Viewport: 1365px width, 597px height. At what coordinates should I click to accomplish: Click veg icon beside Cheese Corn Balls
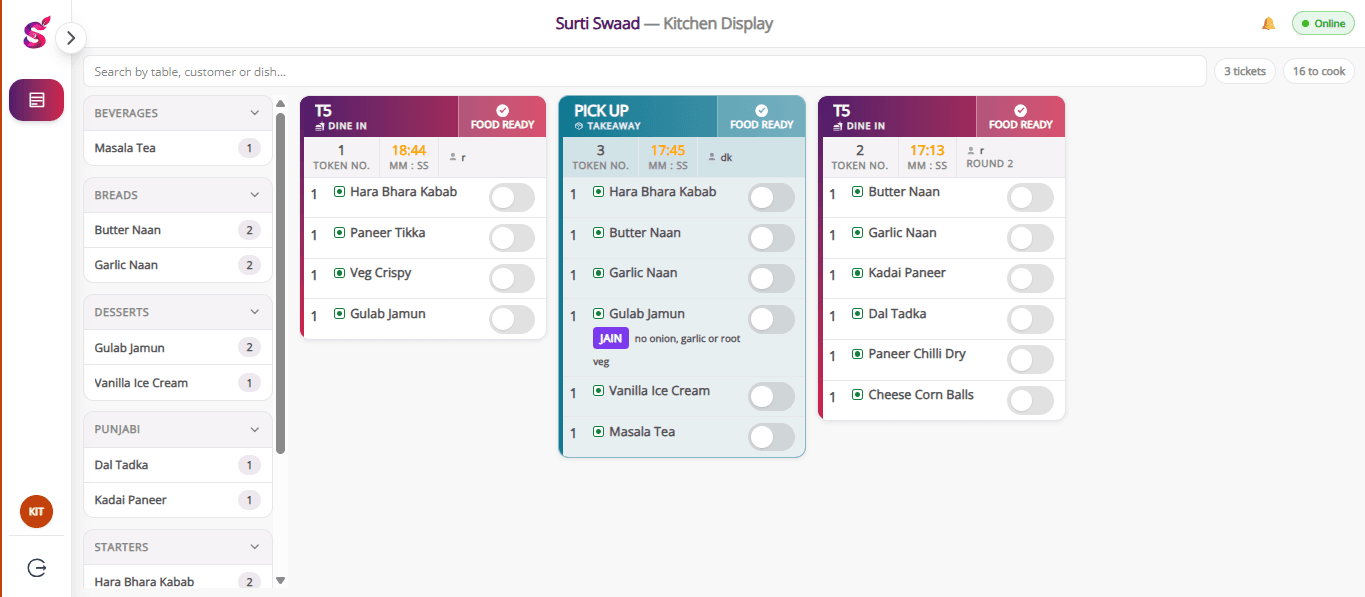(857, 395)
